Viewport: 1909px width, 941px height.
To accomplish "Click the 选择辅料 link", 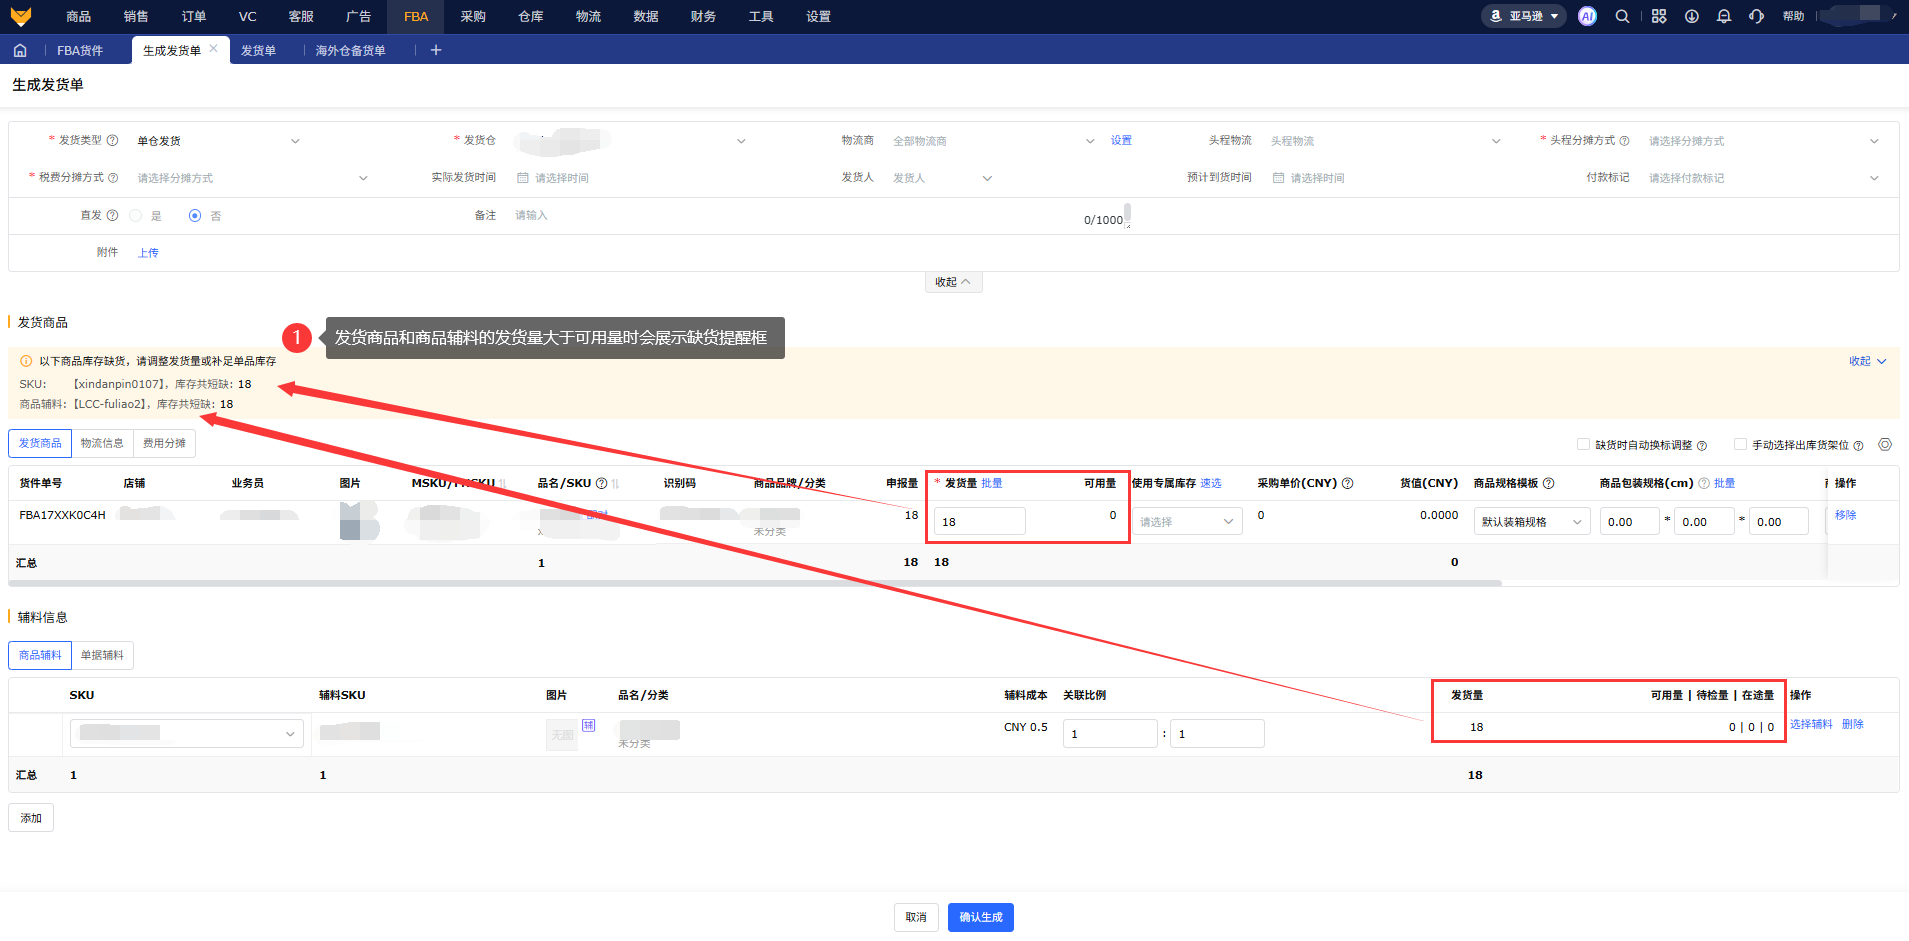I will coord(1811,724).
